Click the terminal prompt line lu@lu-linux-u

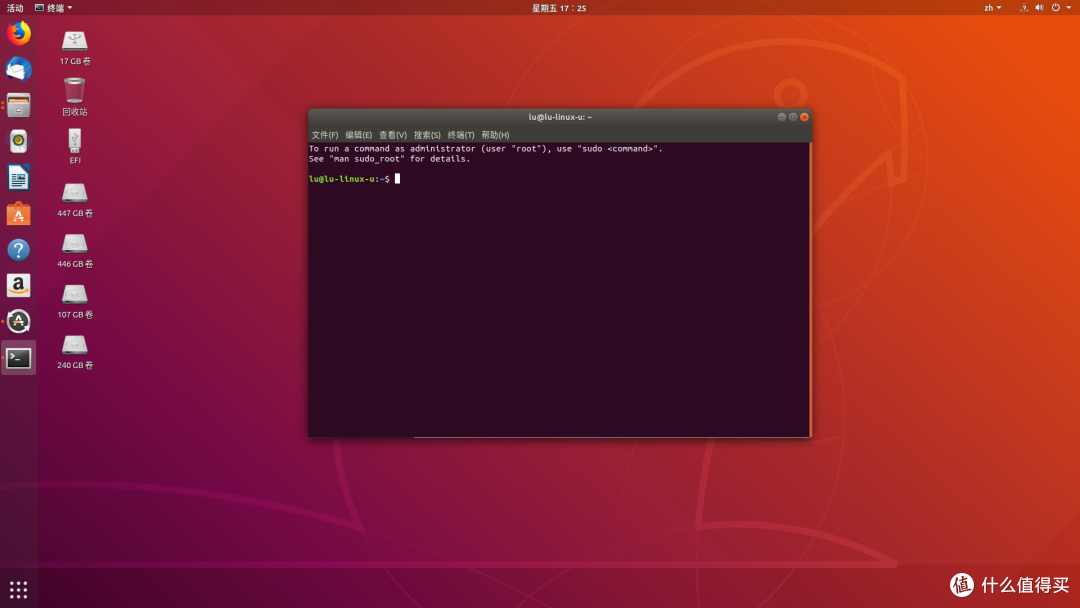349,179
